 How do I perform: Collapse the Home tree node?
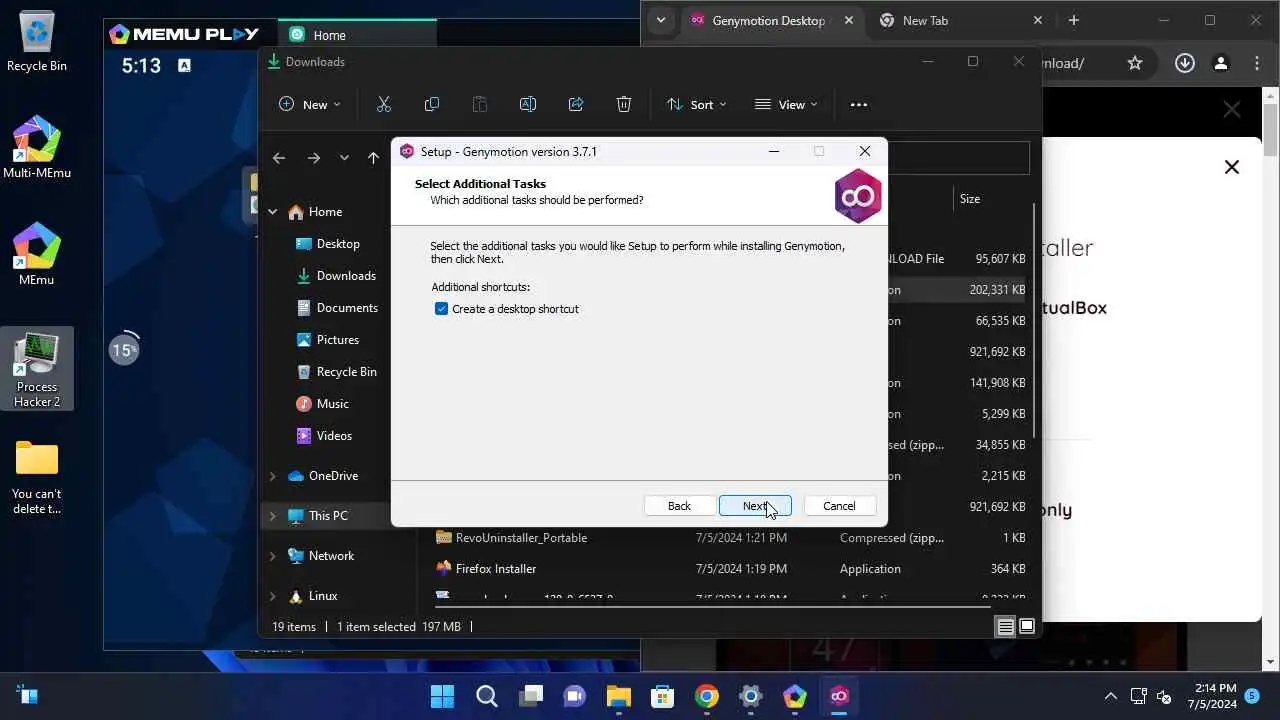[x=272, y=212]
